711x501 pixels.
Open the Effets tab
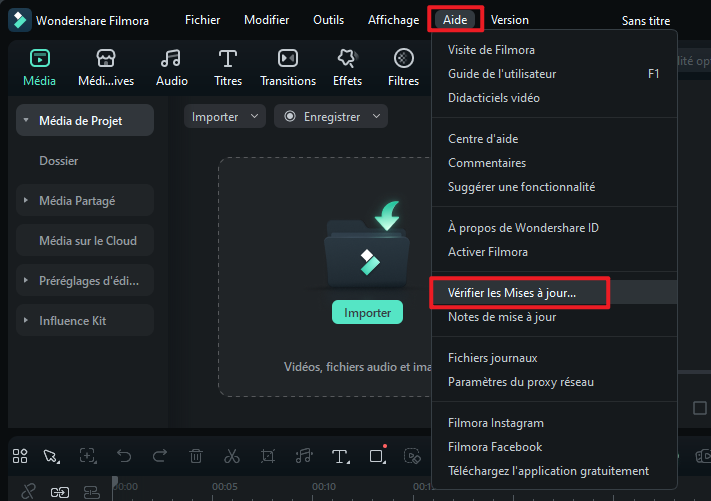(347, 68)
